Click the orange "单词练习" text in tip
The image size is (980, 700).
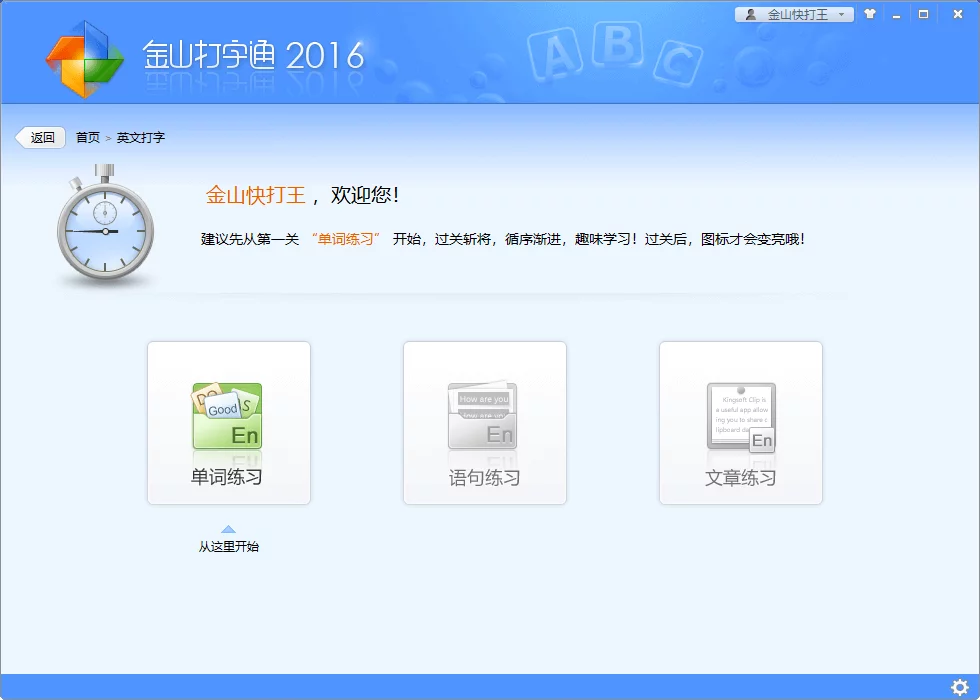click(346, 239)
